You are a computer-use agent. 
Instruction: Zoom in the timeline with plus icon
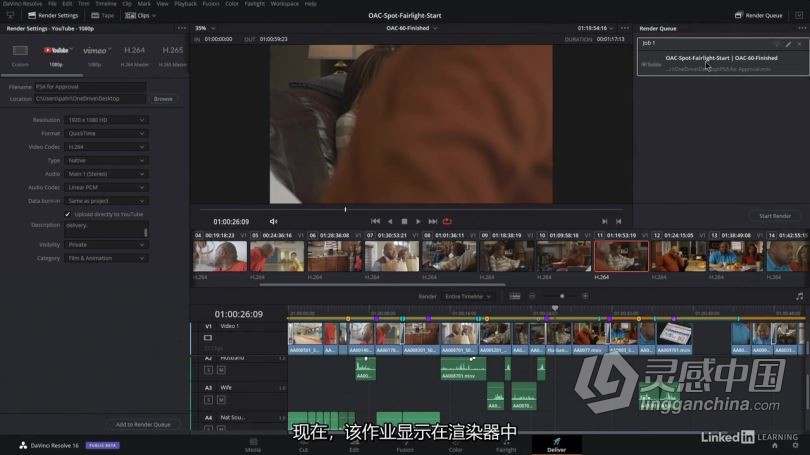tap(585, 296)
